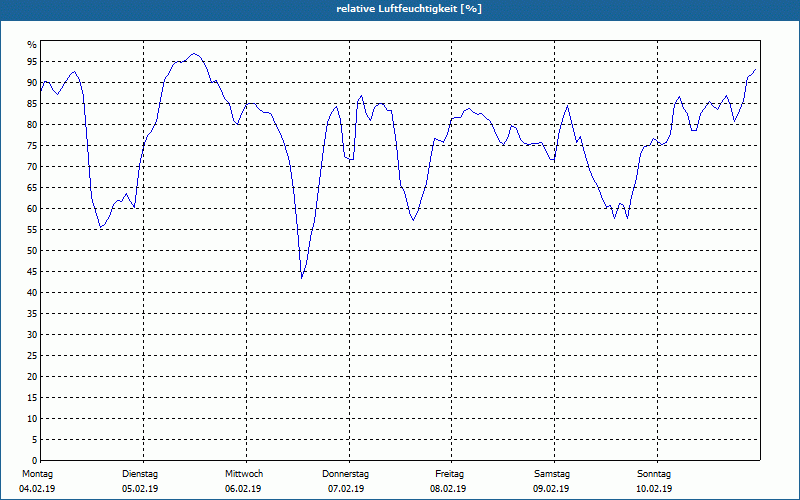
Task: Click the y-axis value '85'
Action: point(32,104)
